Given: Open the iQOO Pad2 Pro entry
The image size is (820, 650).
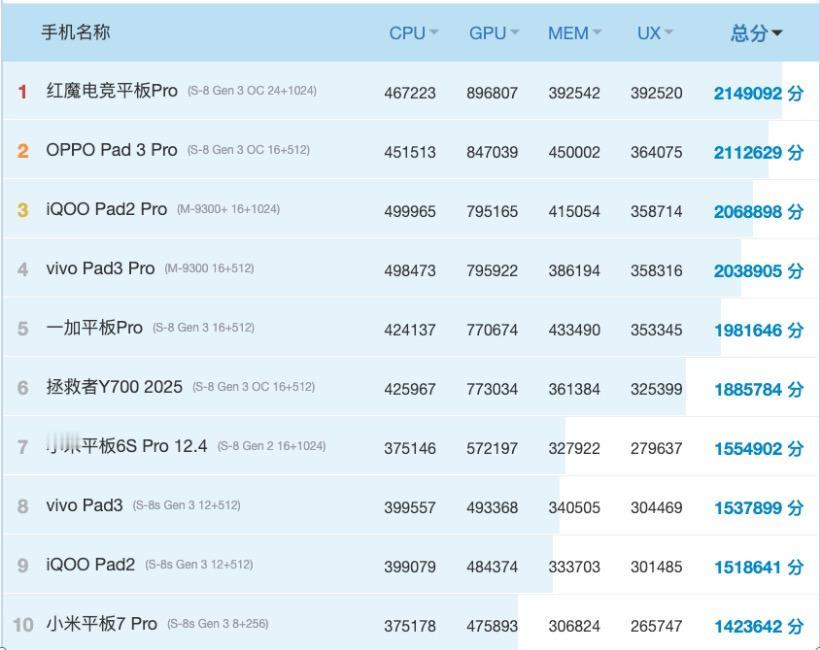Looking at the screenshot, I should coord(107,209).
